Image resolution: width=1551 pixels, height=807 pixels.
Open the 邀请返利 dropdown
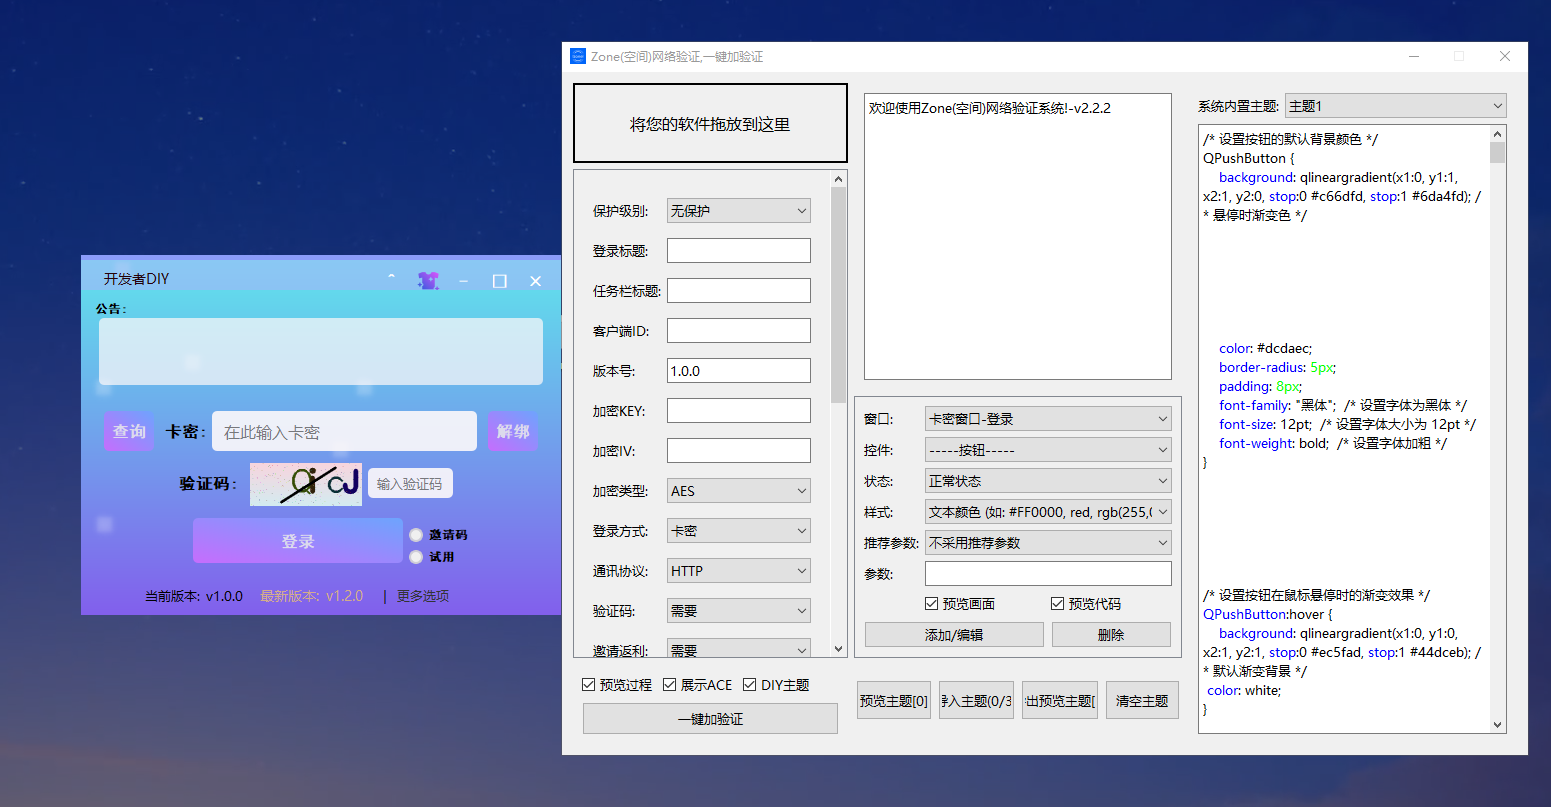[739, 649]
